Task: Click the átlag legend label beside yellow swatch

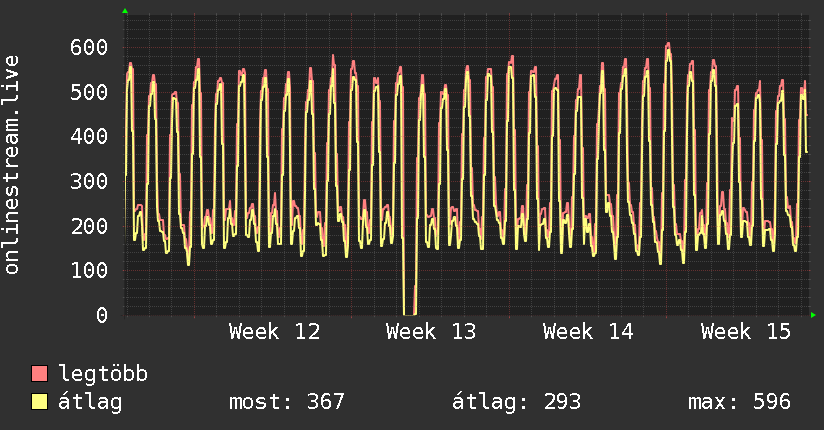Action: click(90, 402)
